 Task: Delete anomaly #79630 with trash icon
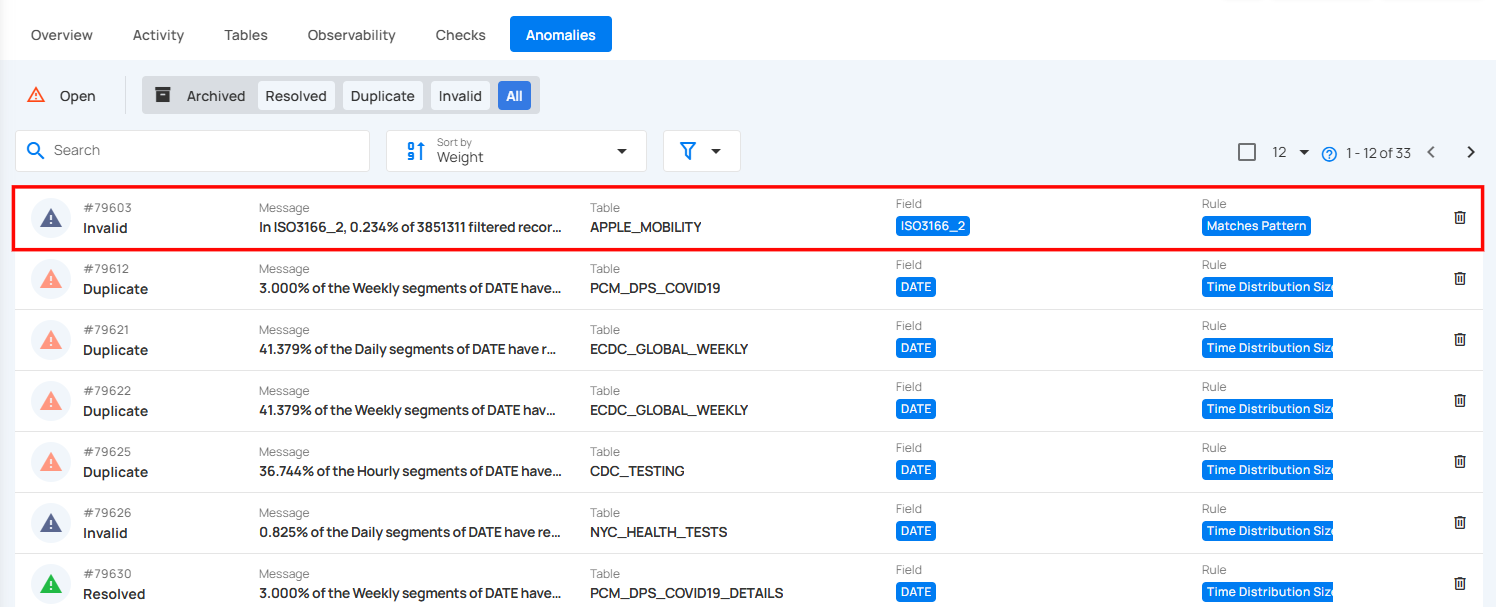1459,583
